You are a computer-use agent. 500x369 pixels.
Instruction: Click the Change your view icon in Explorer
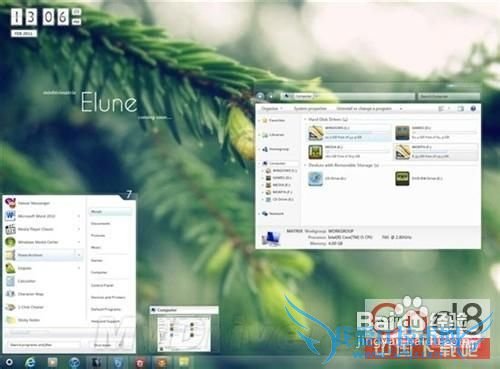click(x=441, y=109)
